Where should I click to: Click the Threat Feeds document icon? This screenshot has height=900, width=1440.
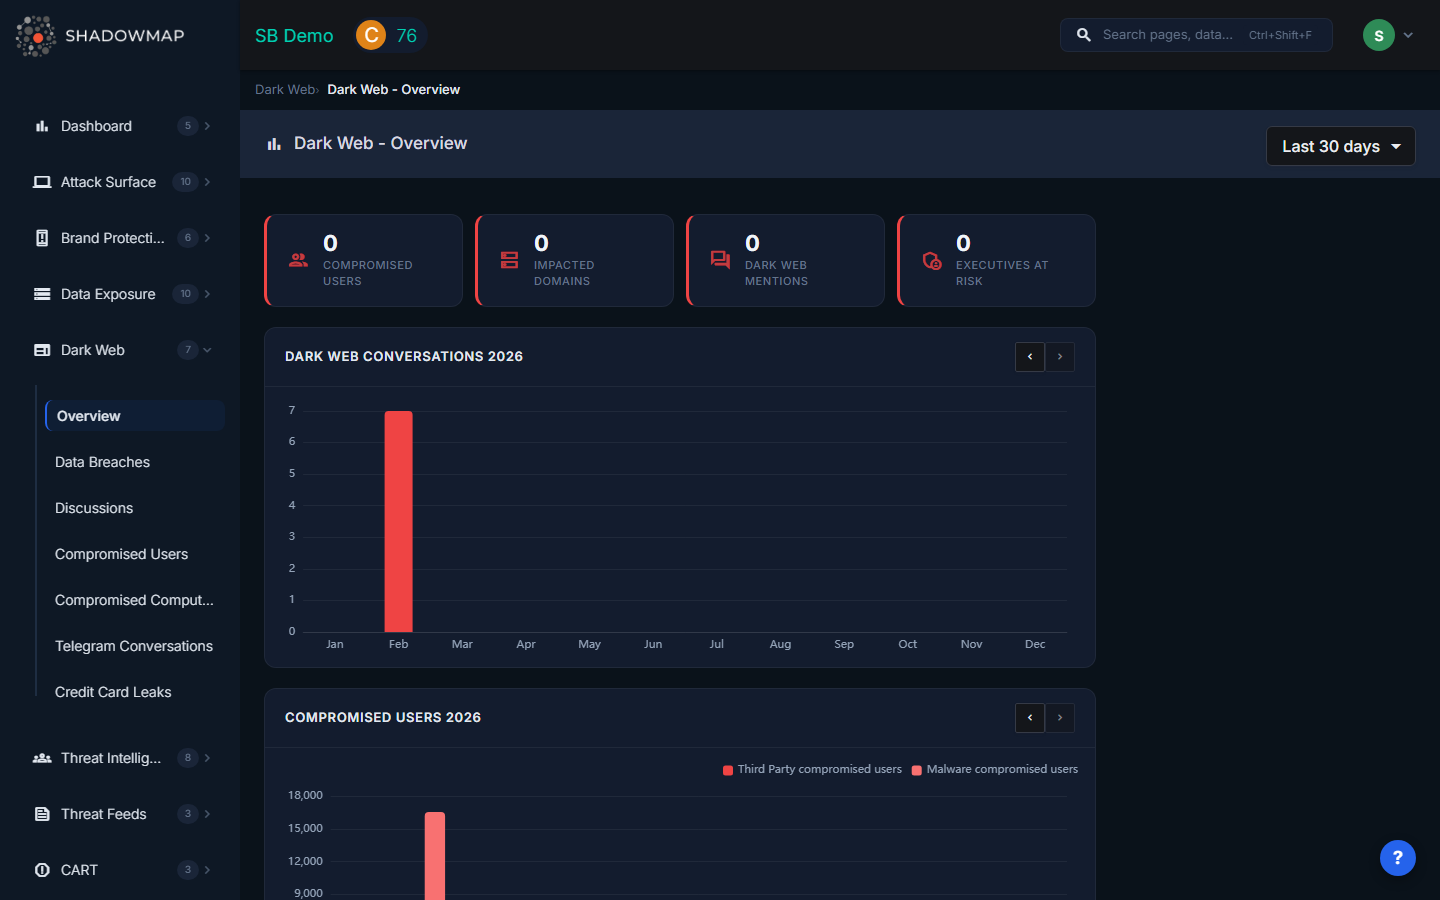(41, 813)
